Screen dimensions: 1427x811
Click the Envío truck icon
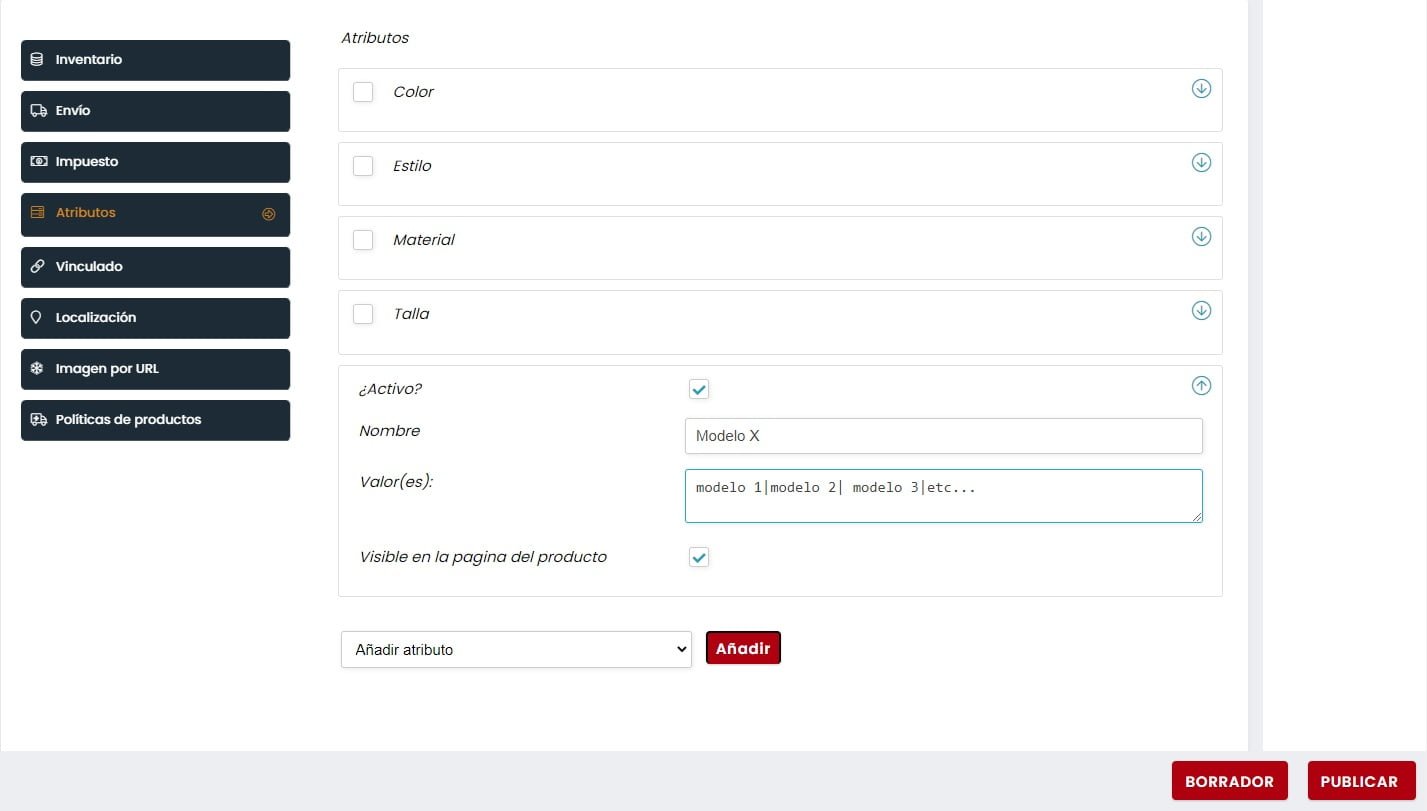tap(38, 111)
